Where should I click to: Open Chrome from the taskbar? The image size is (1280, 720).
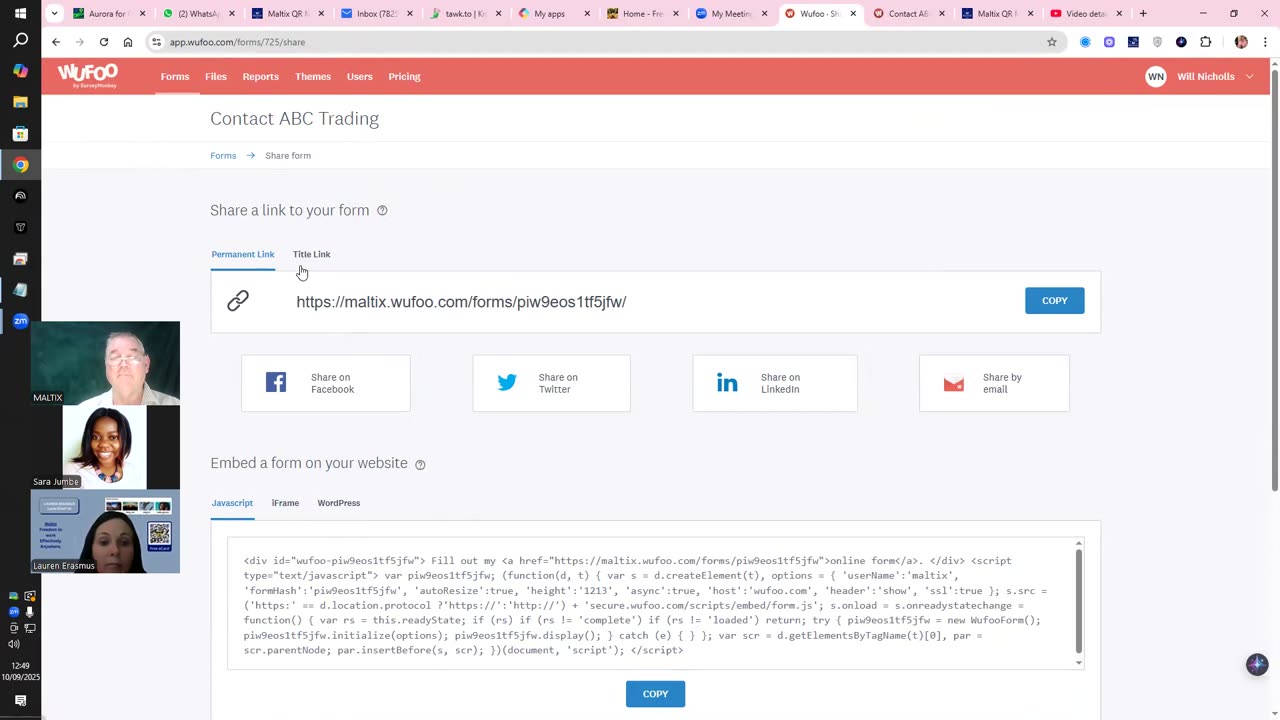[x=20, y=165]
